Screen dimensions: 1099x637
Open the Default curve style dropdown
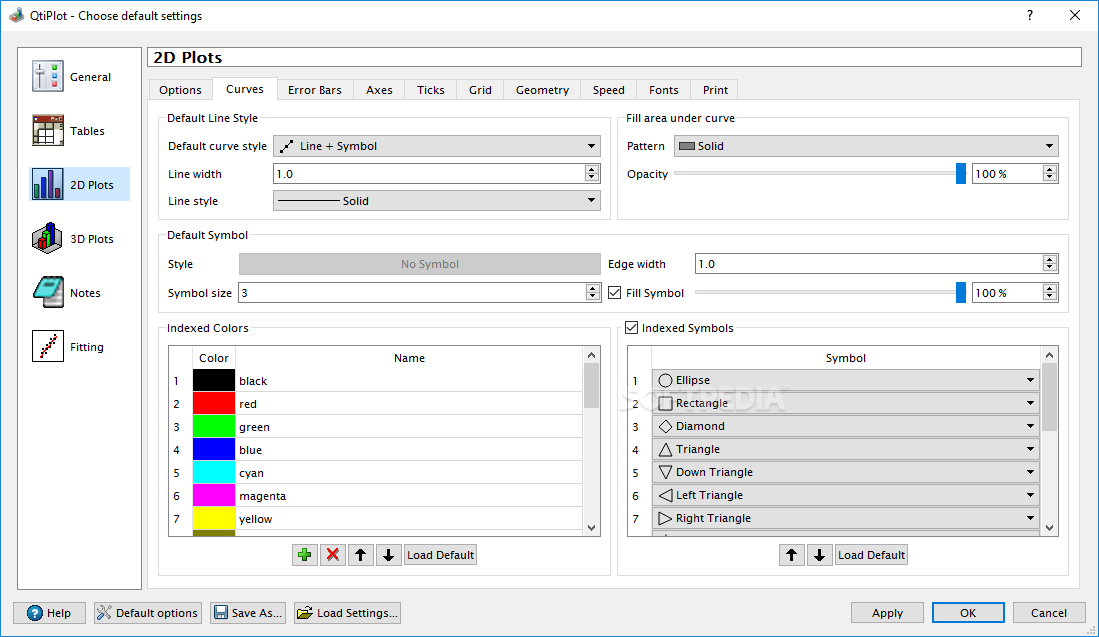pos(437,146)
